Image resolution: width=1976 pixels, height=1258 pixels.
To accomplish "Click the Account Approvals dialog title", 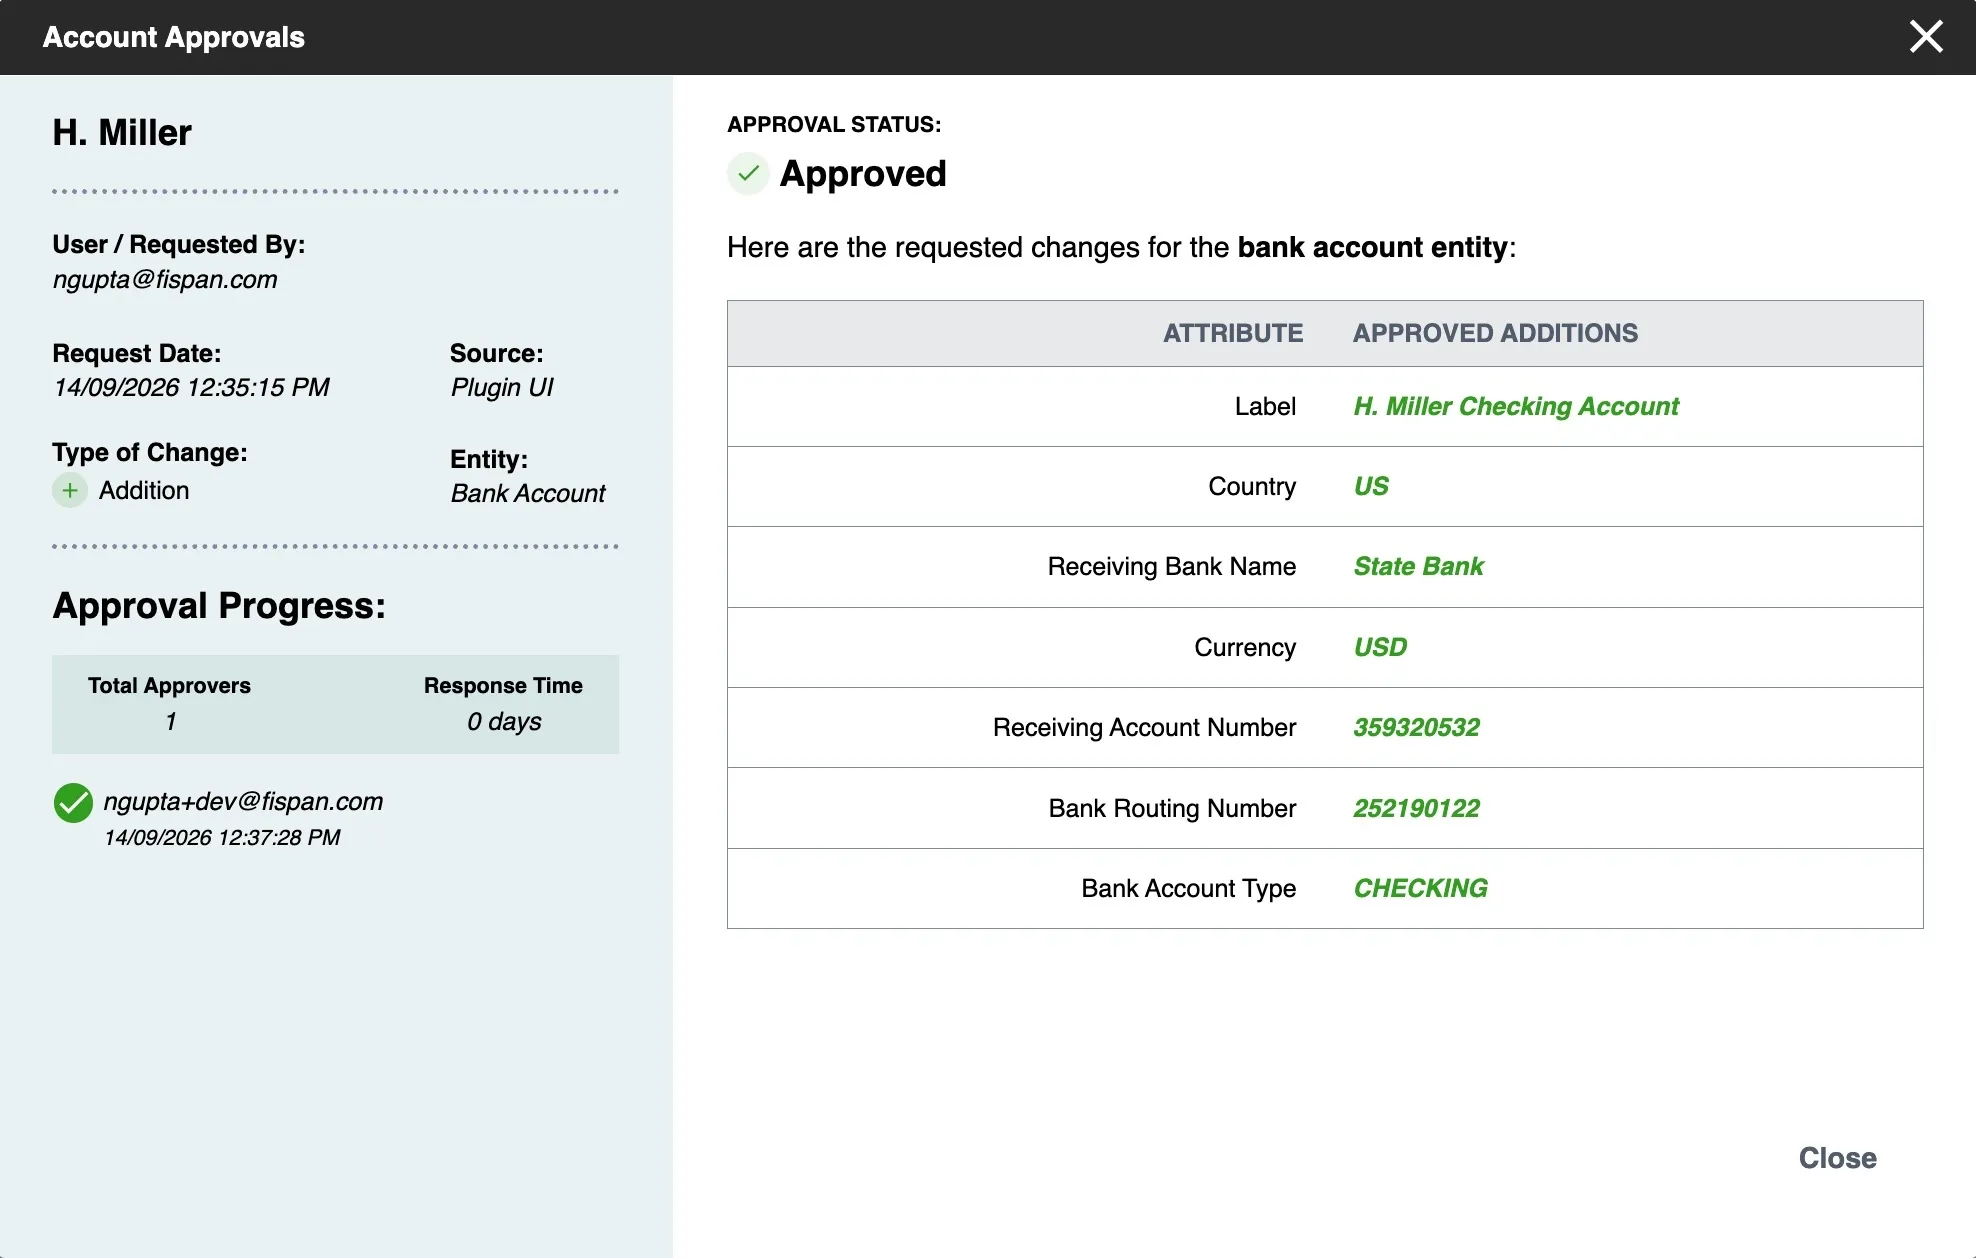I will click(173, 37).
